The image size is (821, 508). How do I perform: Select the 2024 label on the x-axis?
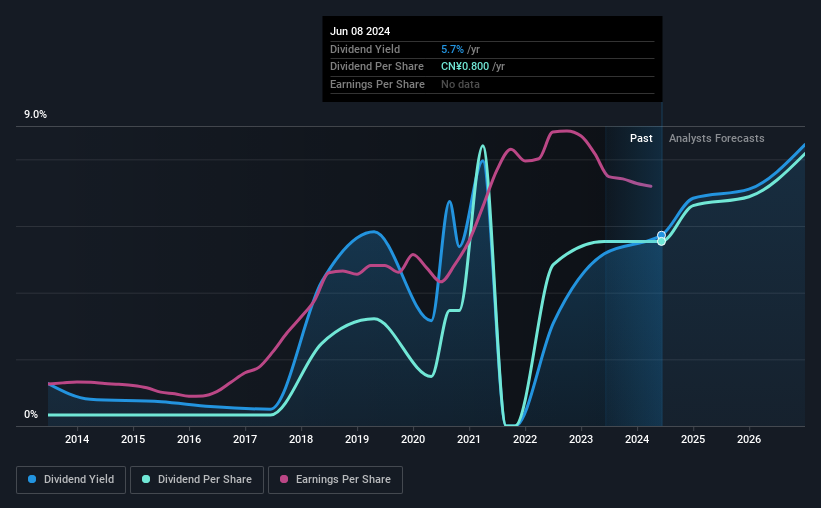pyautogui.click(x=637, y=439)
